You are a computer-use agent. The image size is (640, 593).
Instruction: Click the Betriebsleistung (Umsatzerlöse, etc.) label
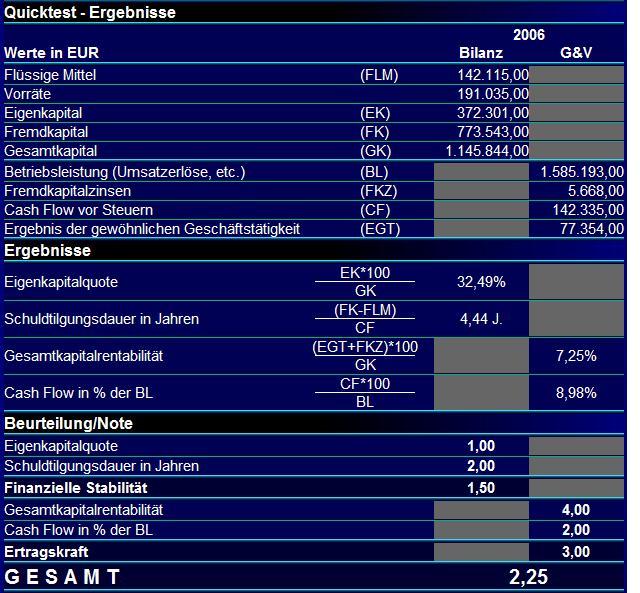125,172
